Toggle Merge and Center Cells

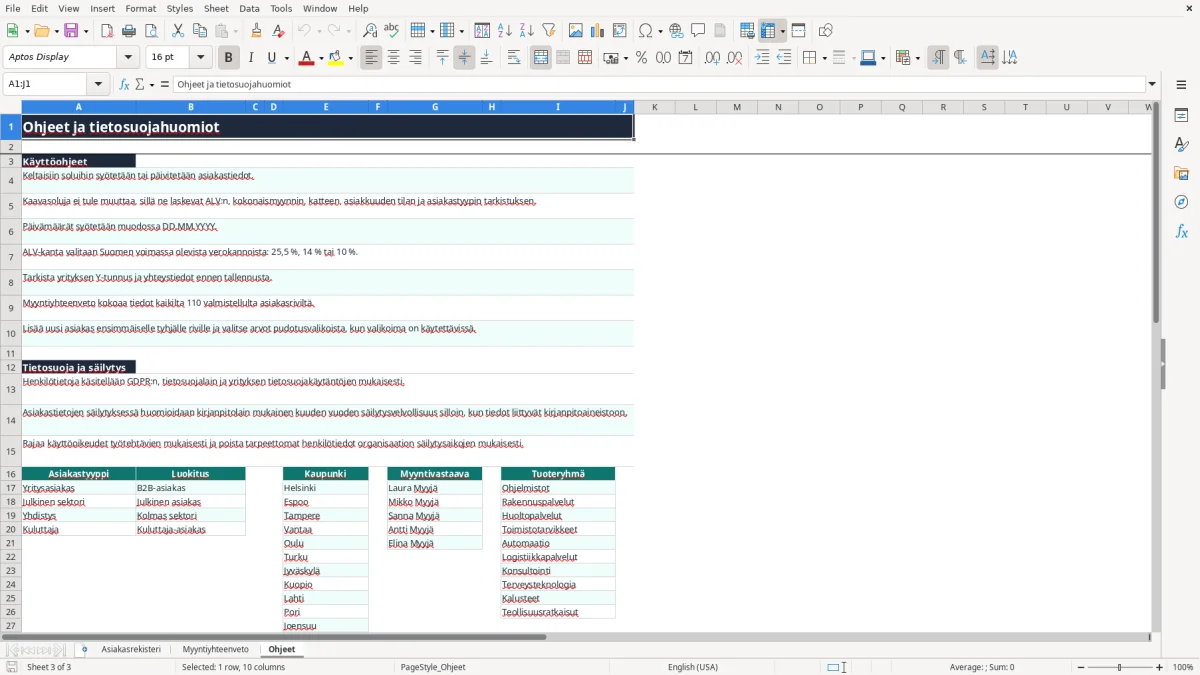tap(541, 58)
